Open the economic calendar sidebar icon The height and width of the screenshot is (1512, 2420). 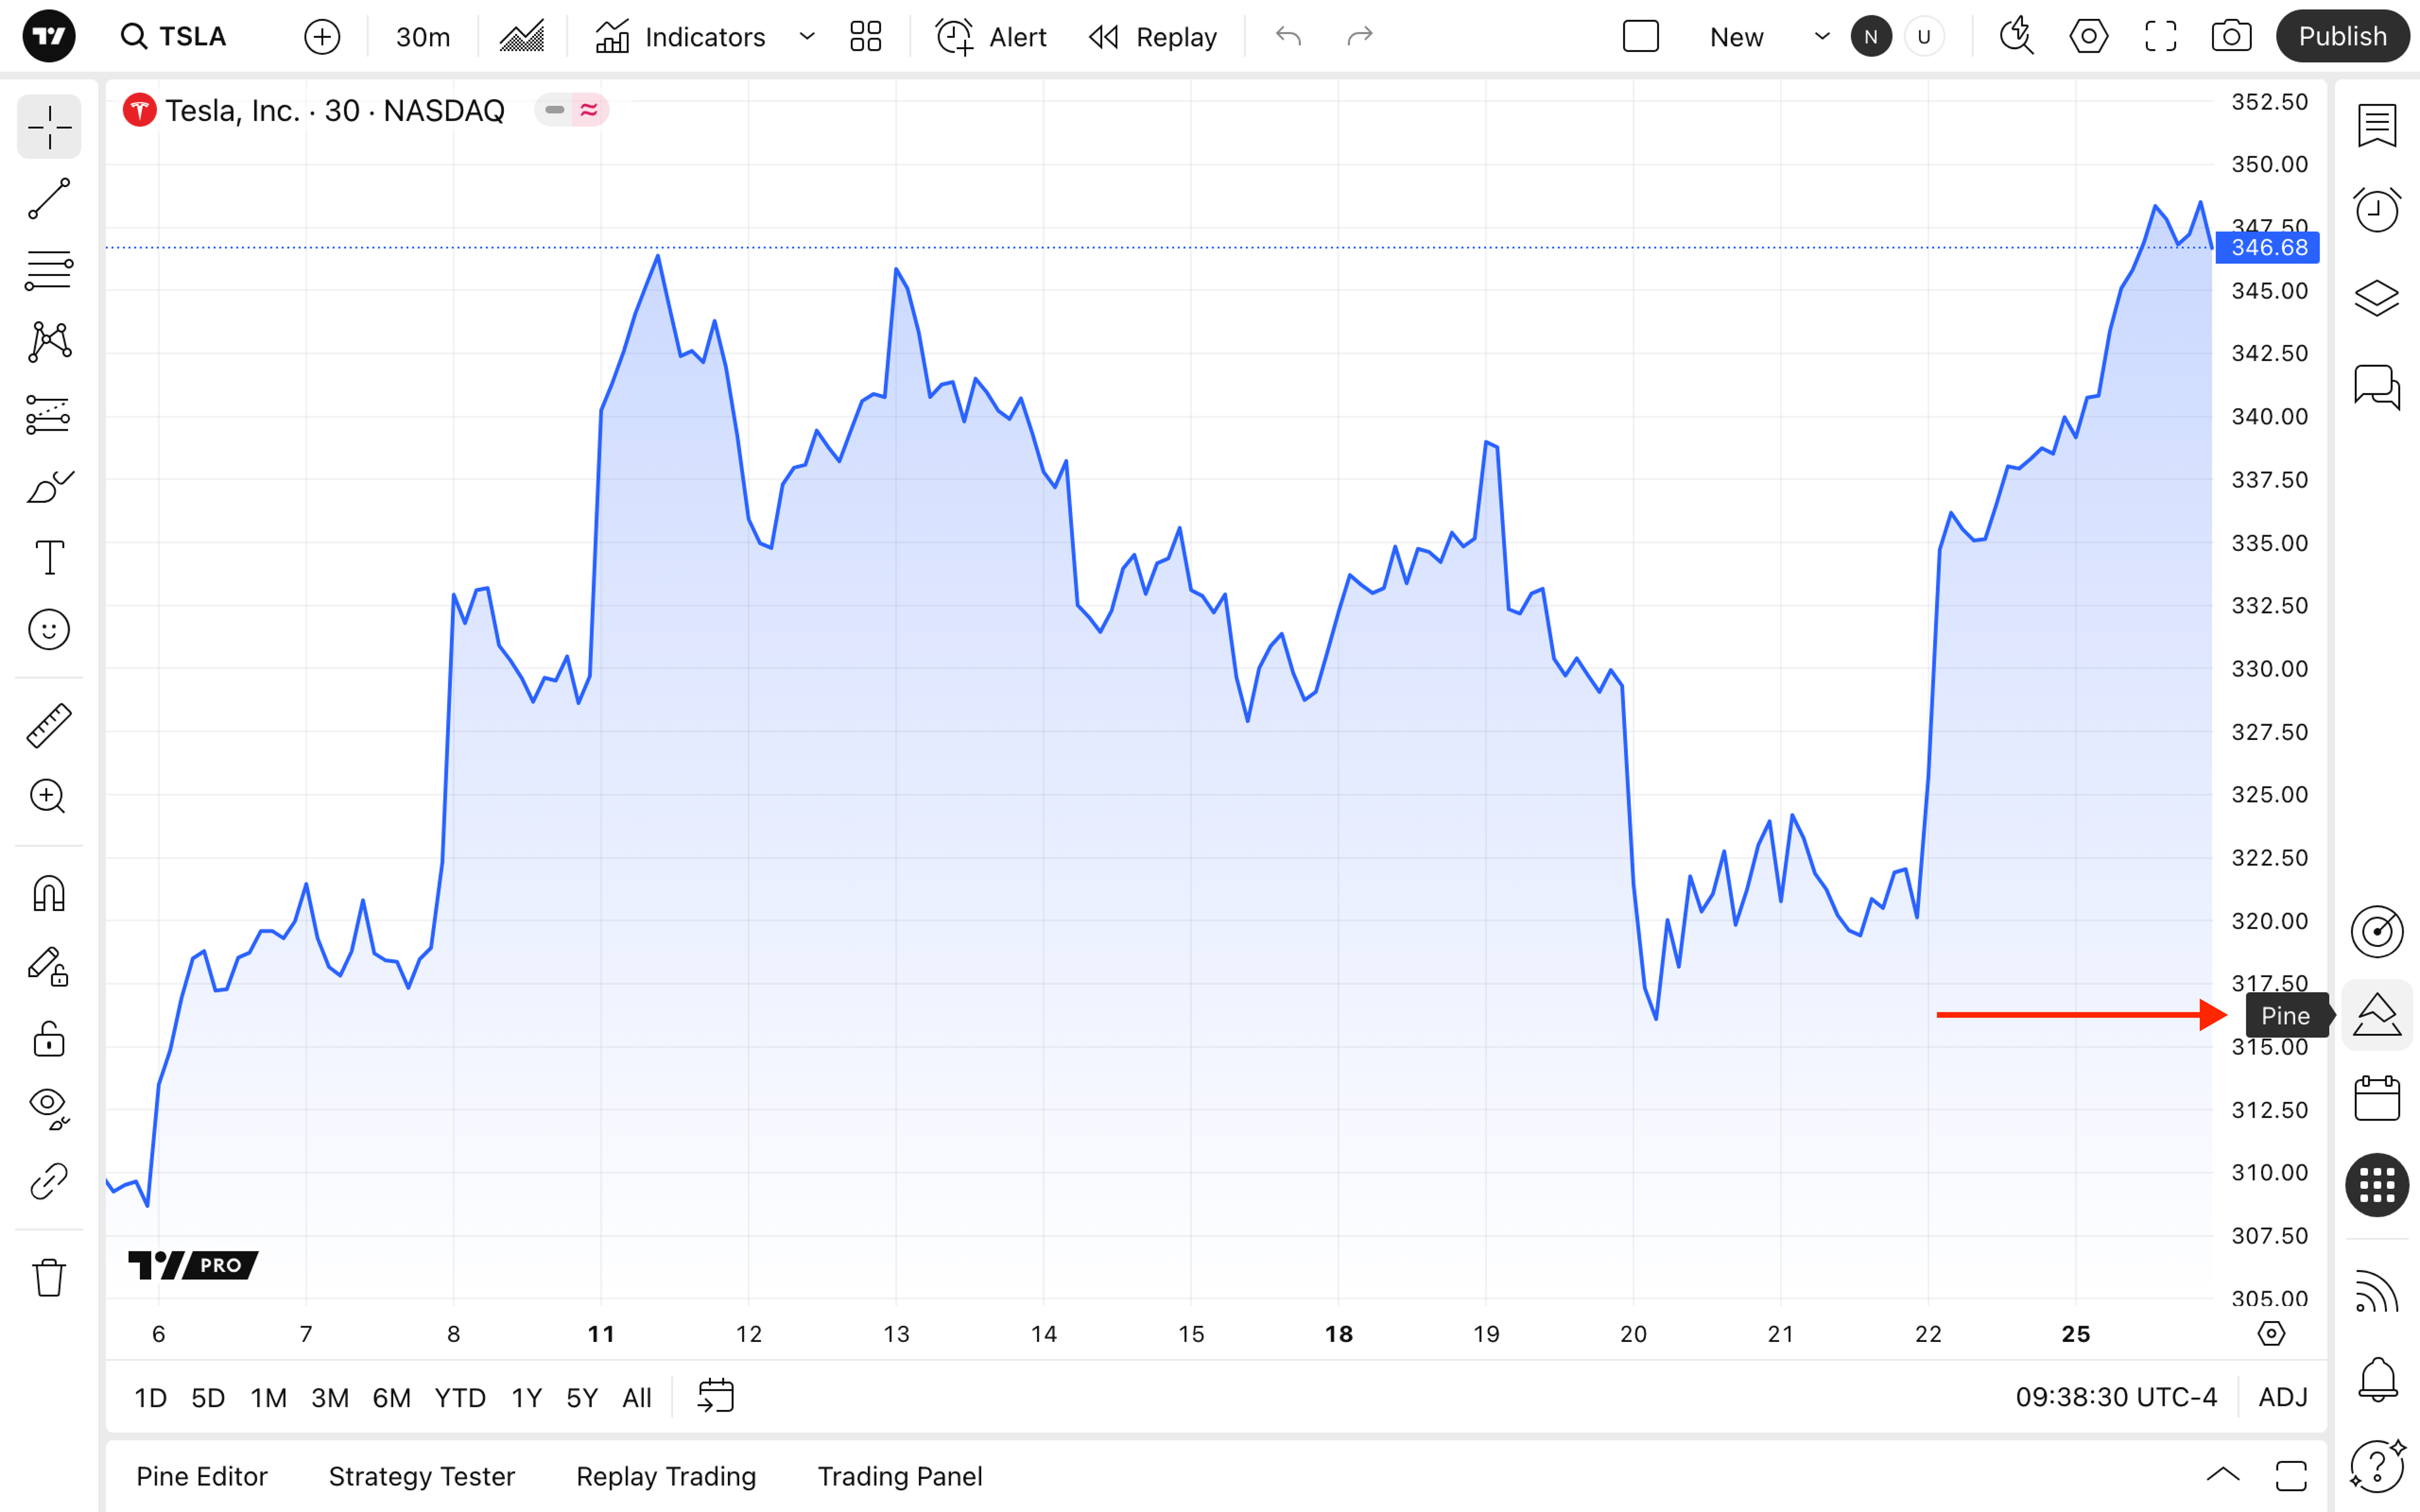(2376, 1099)
